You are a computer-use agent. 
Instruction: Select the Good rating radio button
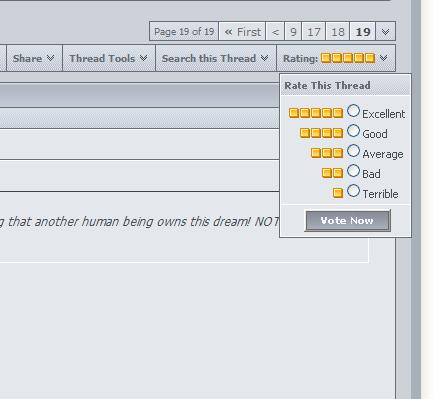coord(353,131)
